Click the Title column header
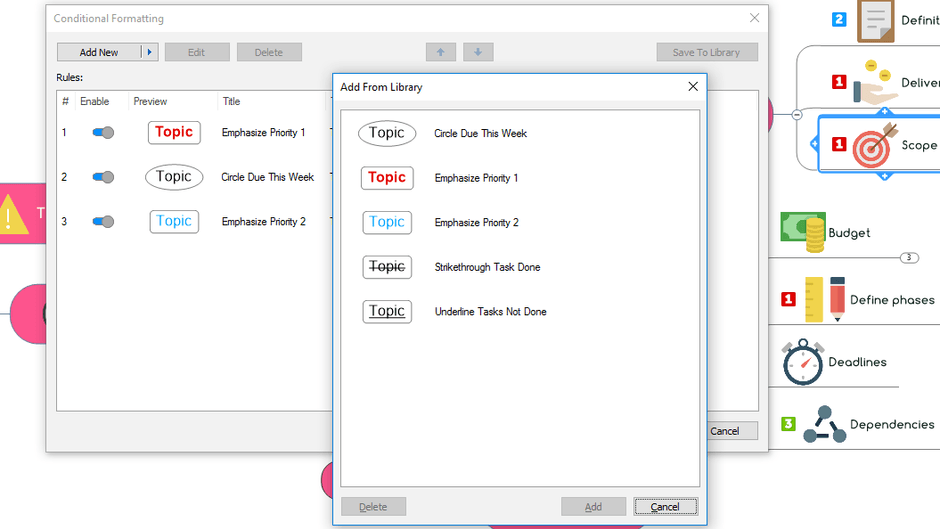The image size is (940, 529). 231,101
